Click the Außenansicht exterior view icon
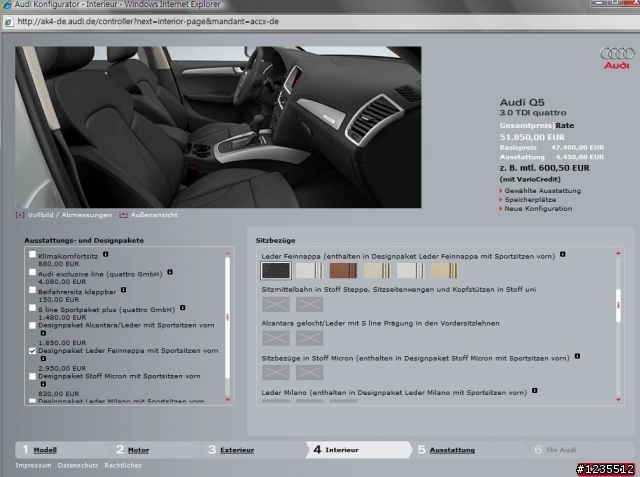The width and height of the screenshot is (640, 477). click(x=123, y=215)
